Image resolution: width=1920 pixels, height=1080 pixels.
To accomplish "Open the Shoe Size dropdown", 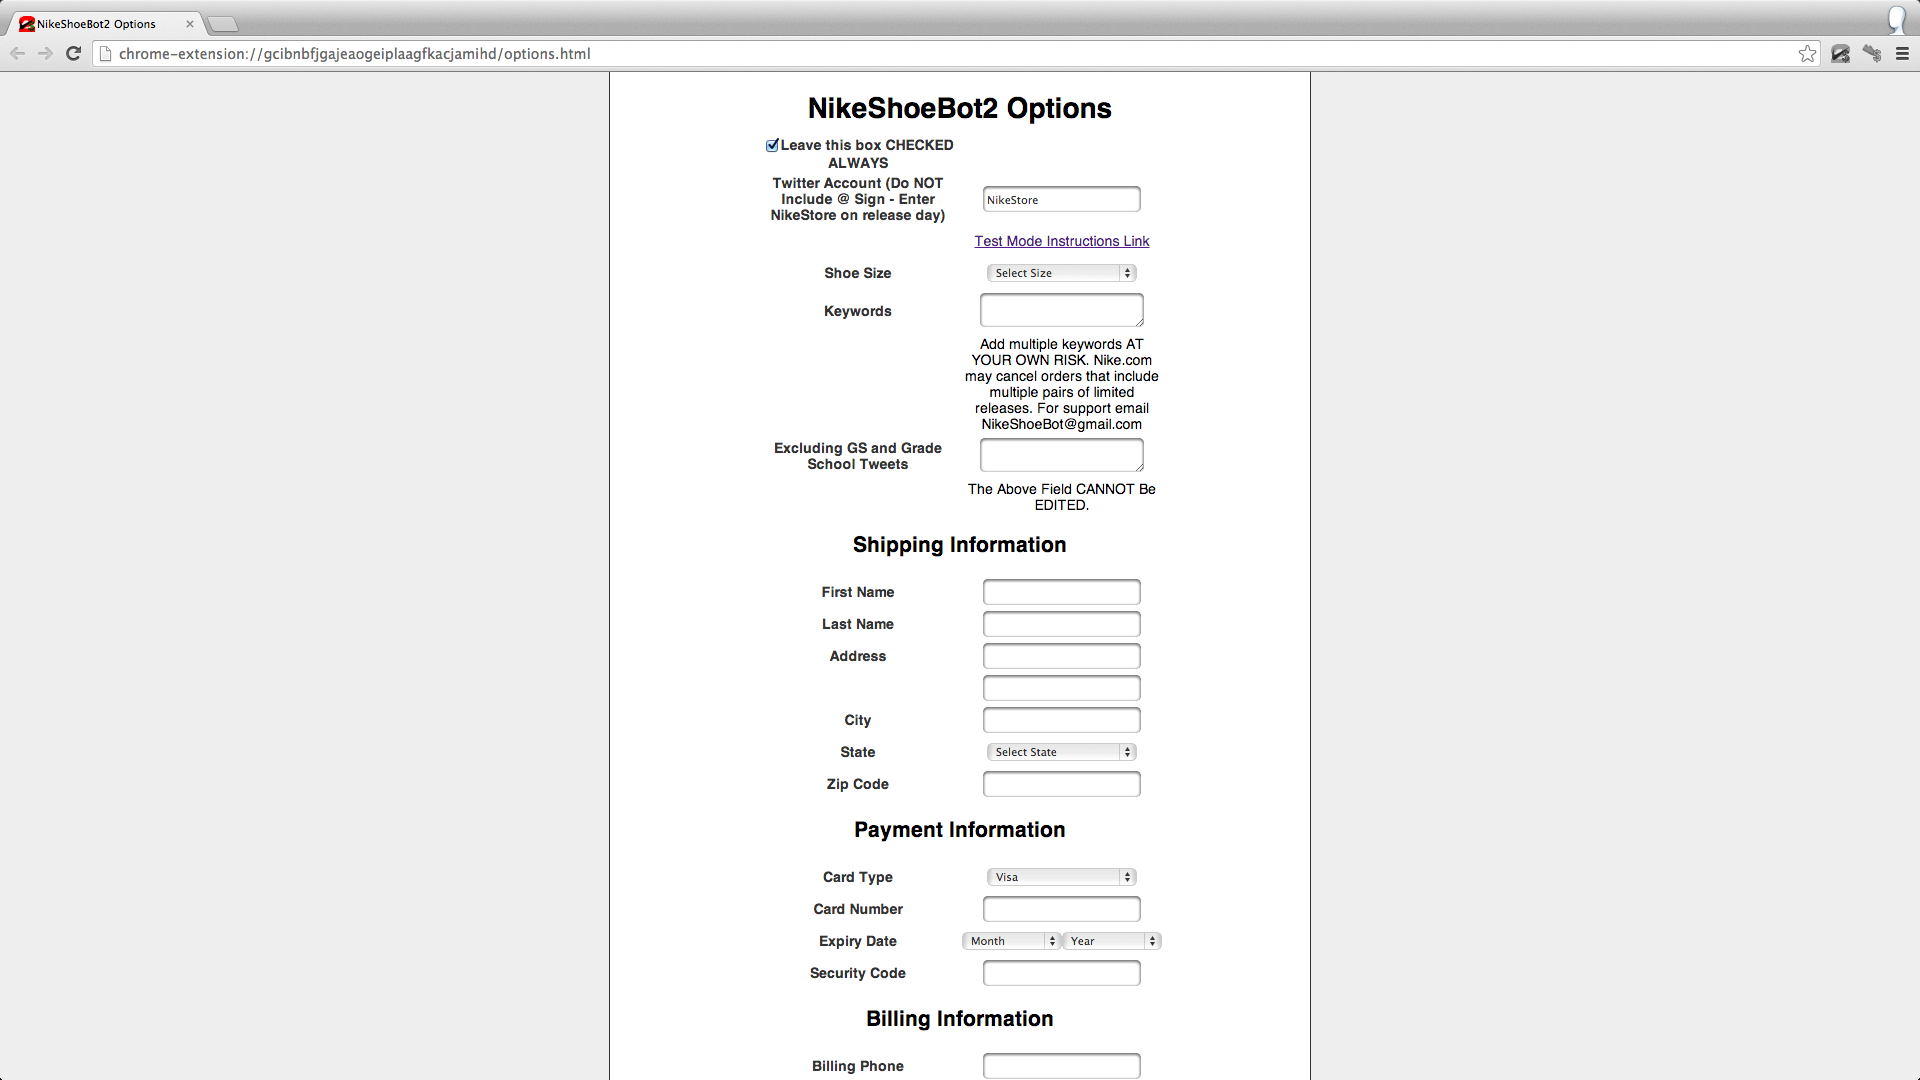I will point(1061,273).
